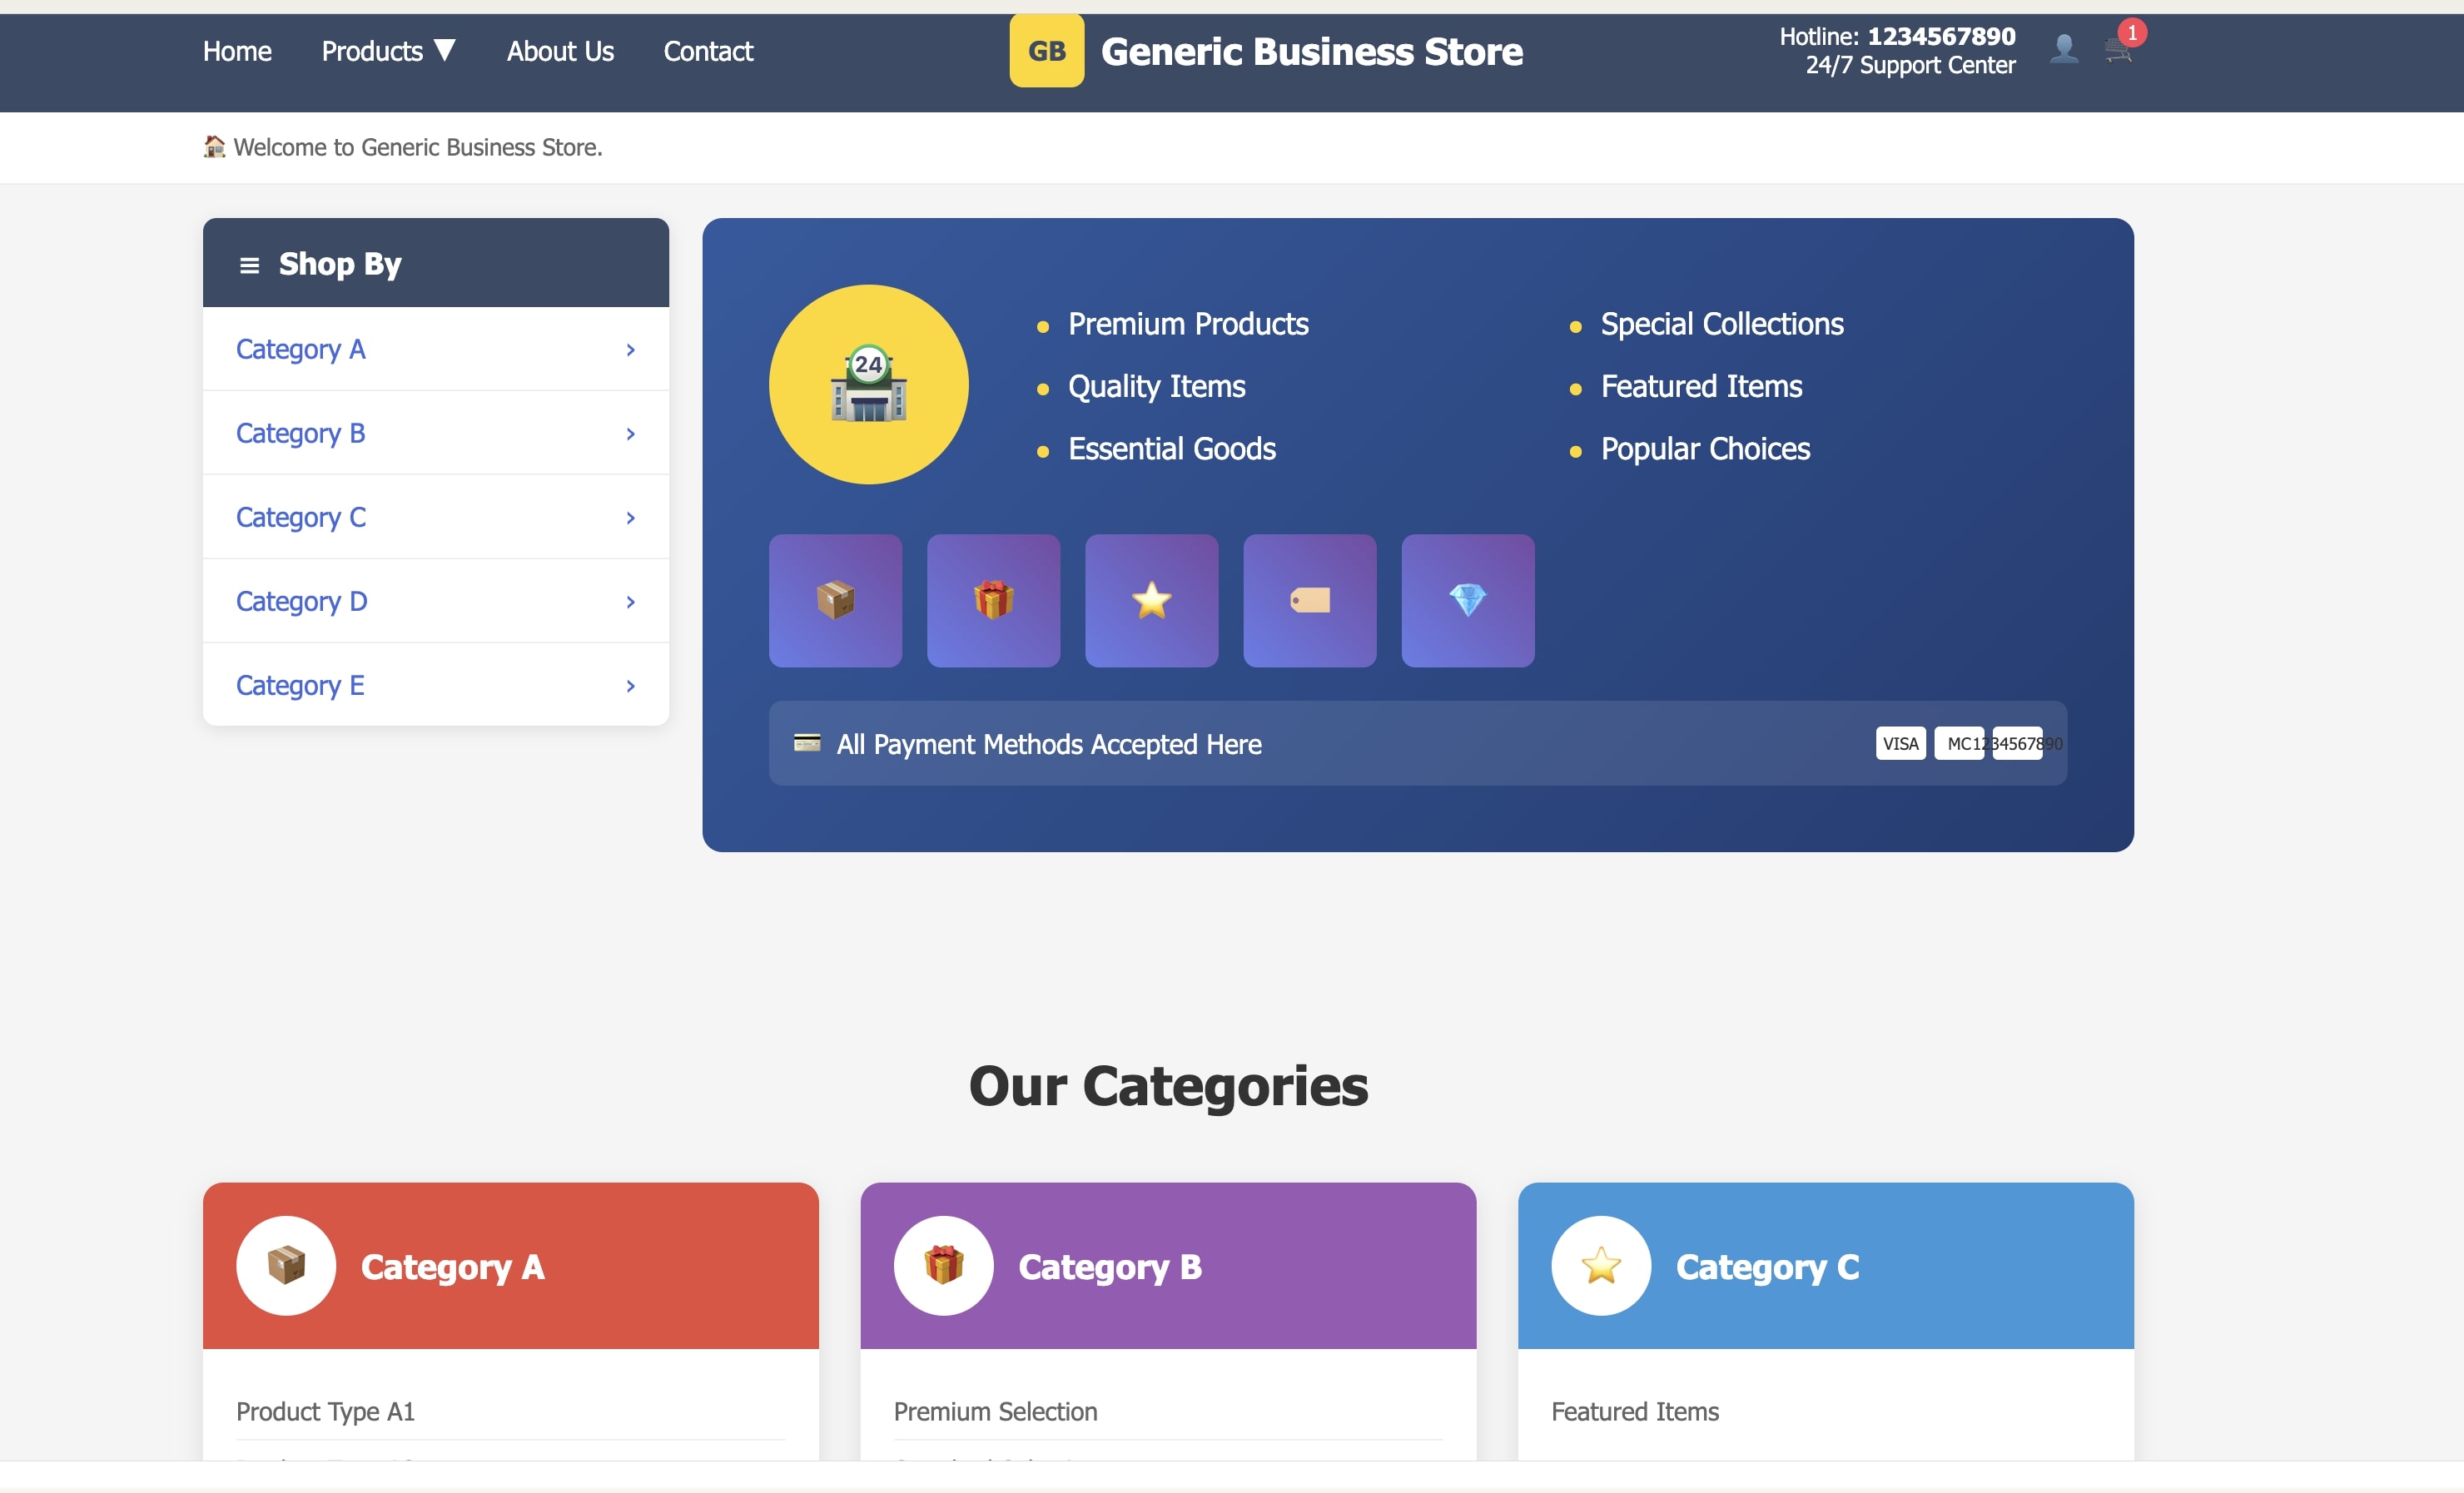Open the purple Category B card header
This screenshot has height=1493, width=2464.
click(1168, 1266)
